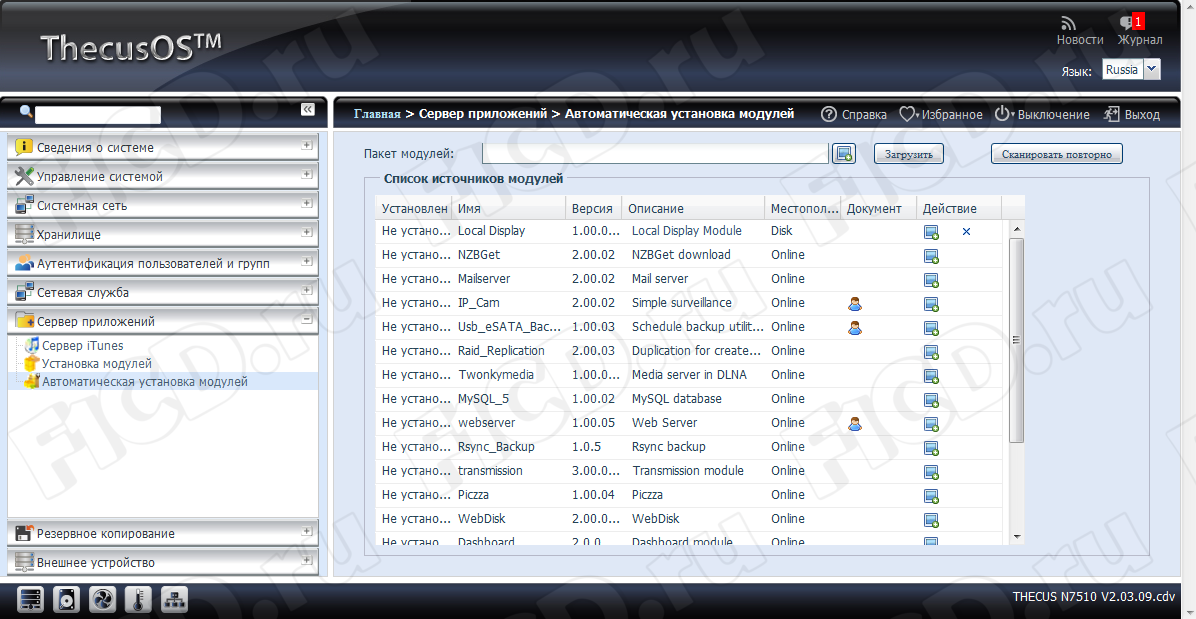This screenshot has width=1196, height=619.
Task: Open the document icon for webserver
Action: [854, 423]
